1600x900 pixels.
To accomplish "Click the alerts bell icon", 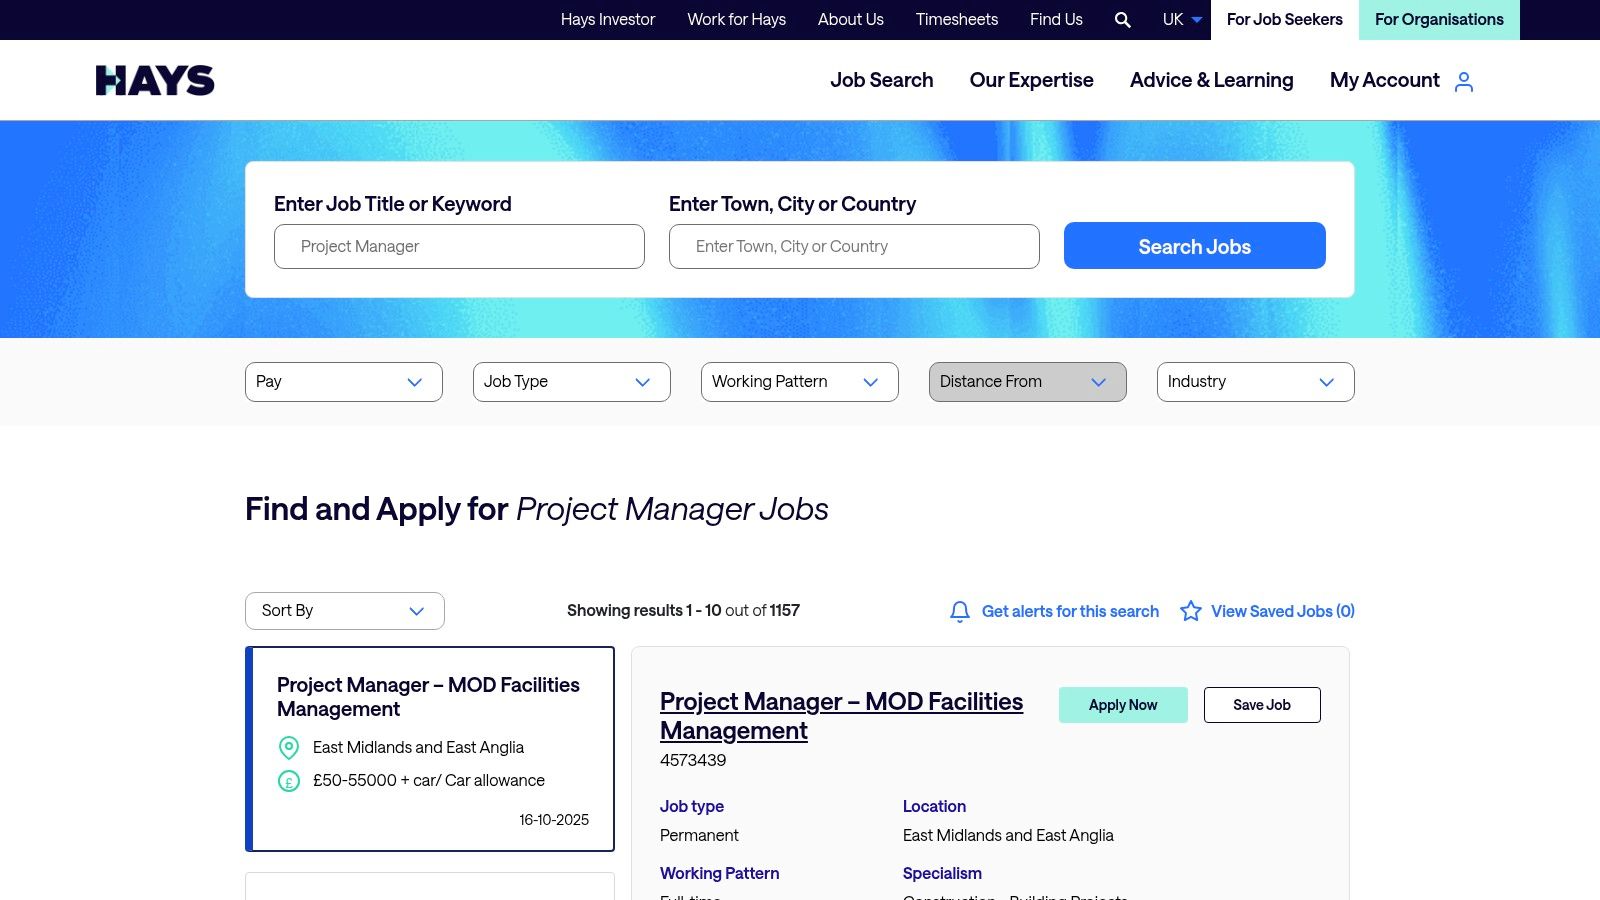I will pos(960,611).
